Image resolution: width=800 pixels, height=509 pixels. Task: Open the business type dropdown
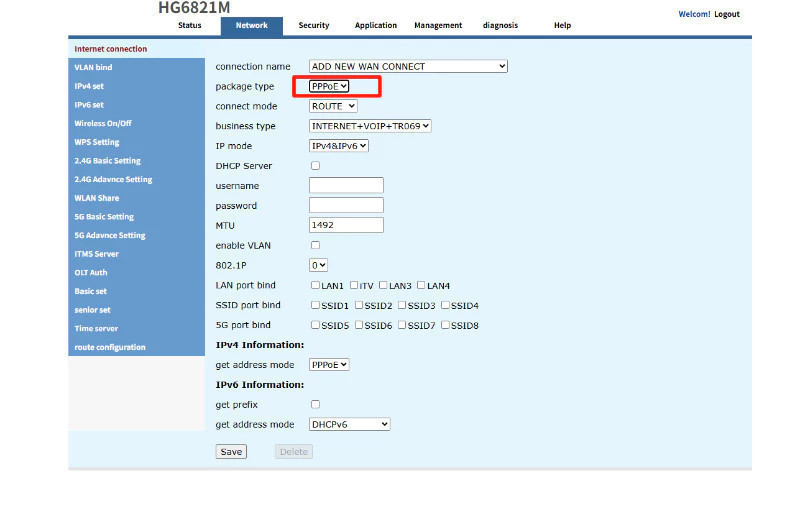click(370, 126)
